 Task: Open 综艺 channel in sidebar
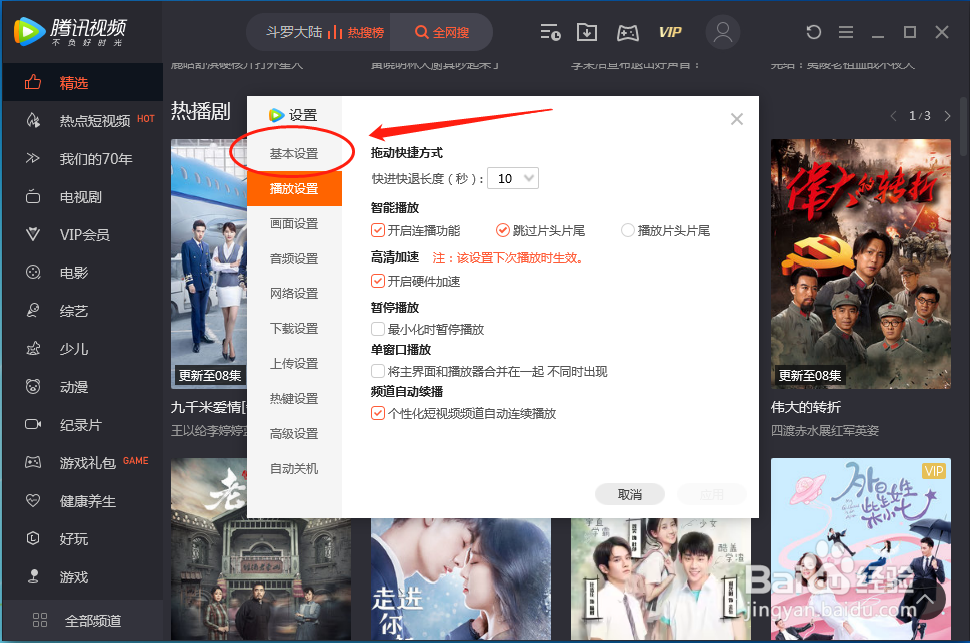click(83, 311)
